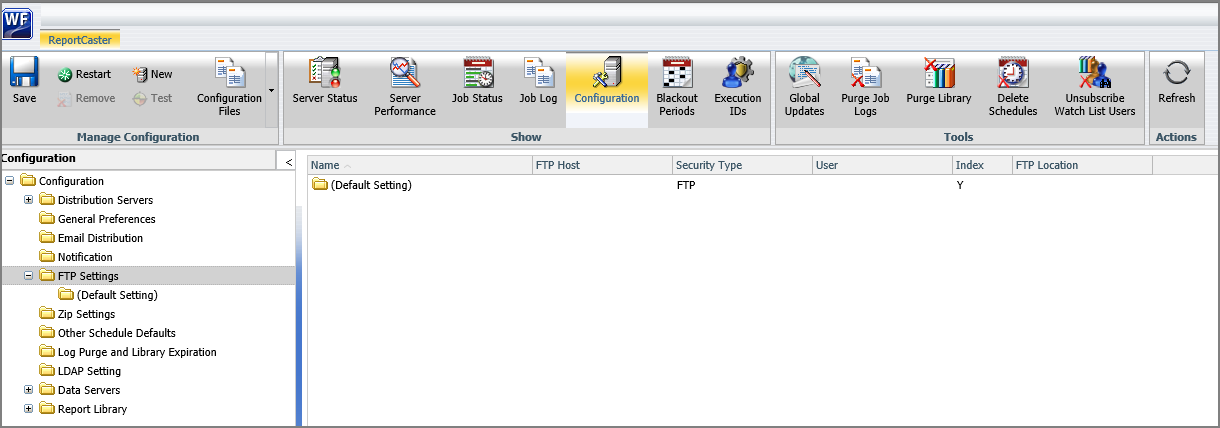Open Execution IDs
The image size is (1220, 428).
[738, 87]
